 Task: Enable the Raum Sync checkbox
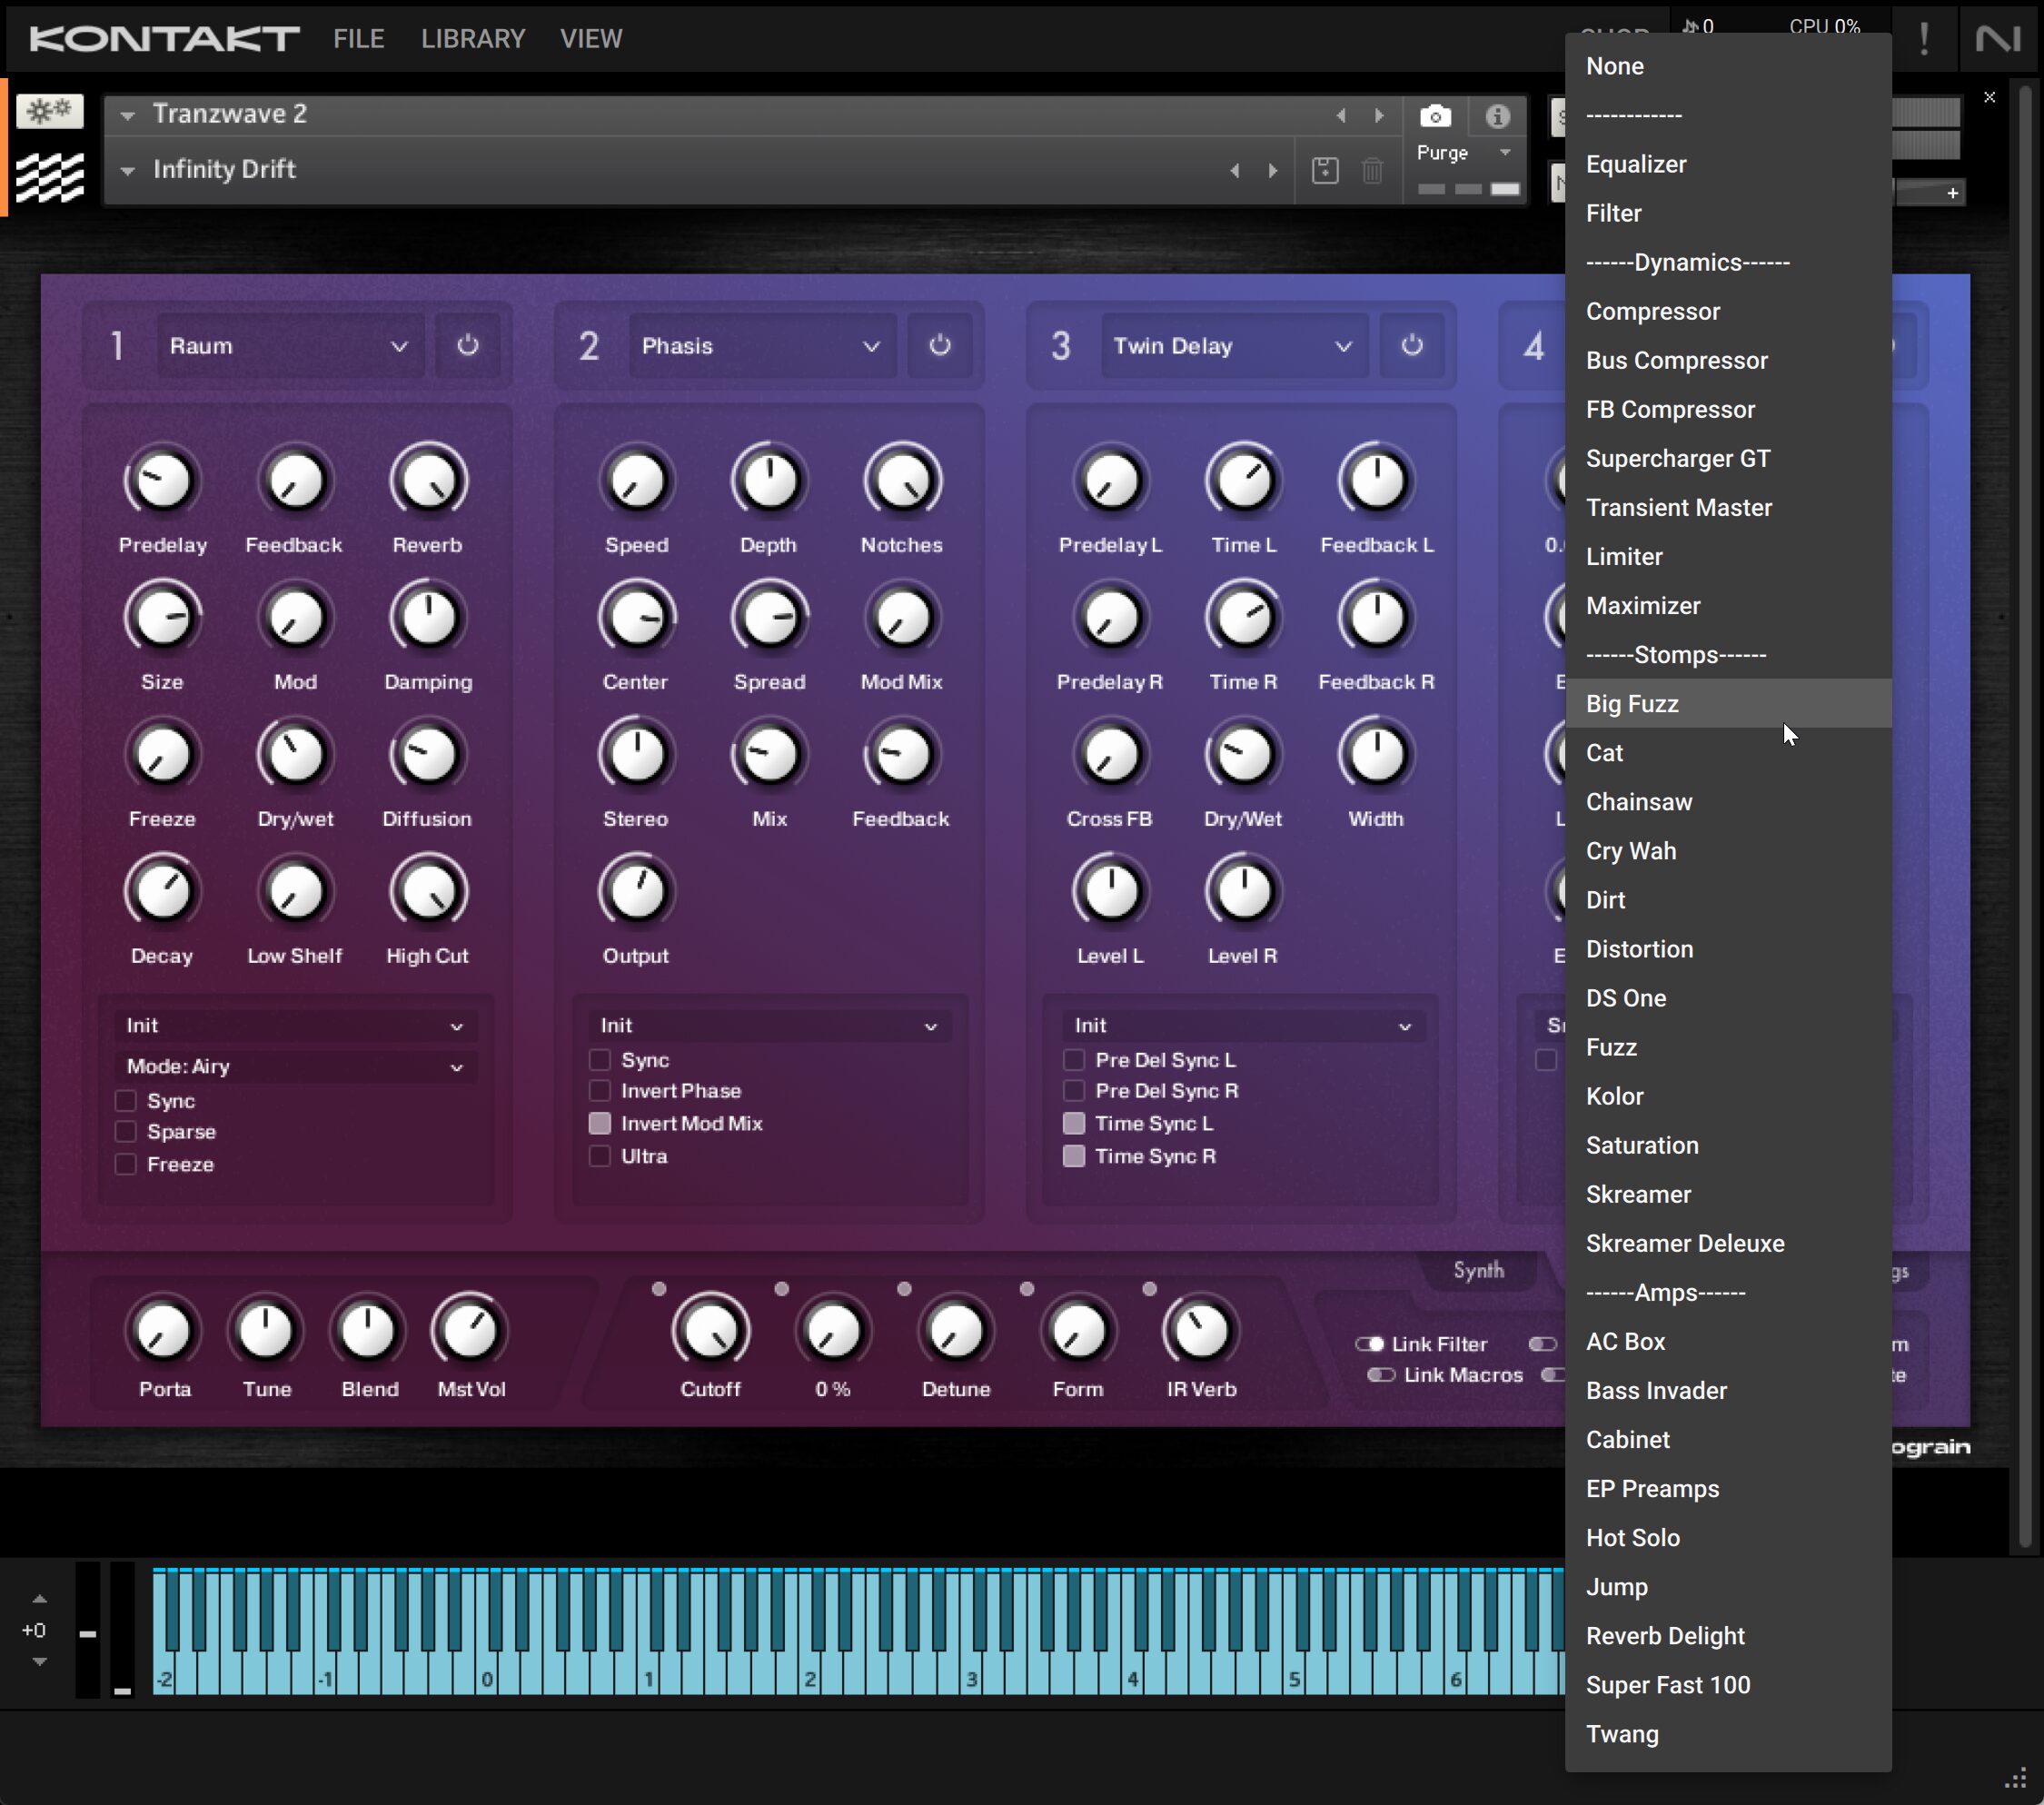pos(125,1101)
